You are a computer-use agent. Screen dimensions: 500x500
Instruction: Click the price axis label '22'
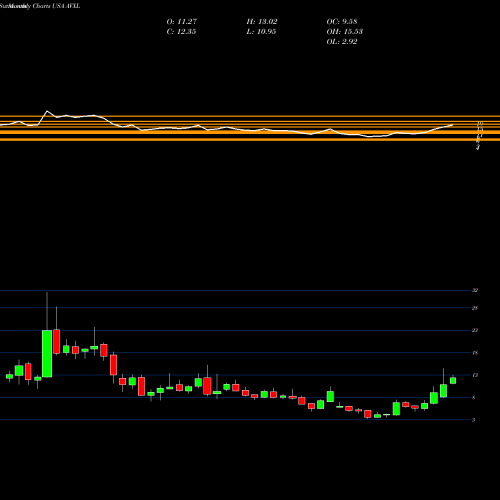[x=475, y=330]
